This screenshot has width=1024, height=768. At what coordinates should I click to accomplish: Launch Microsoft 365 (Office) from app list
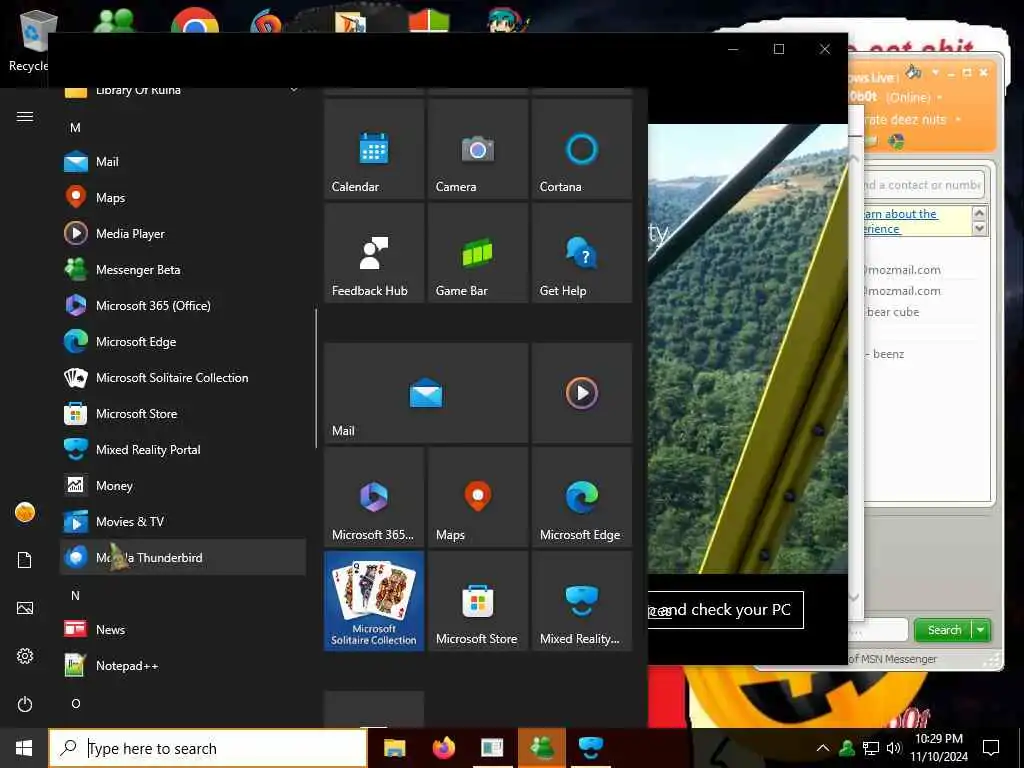[x=182, y=306]
